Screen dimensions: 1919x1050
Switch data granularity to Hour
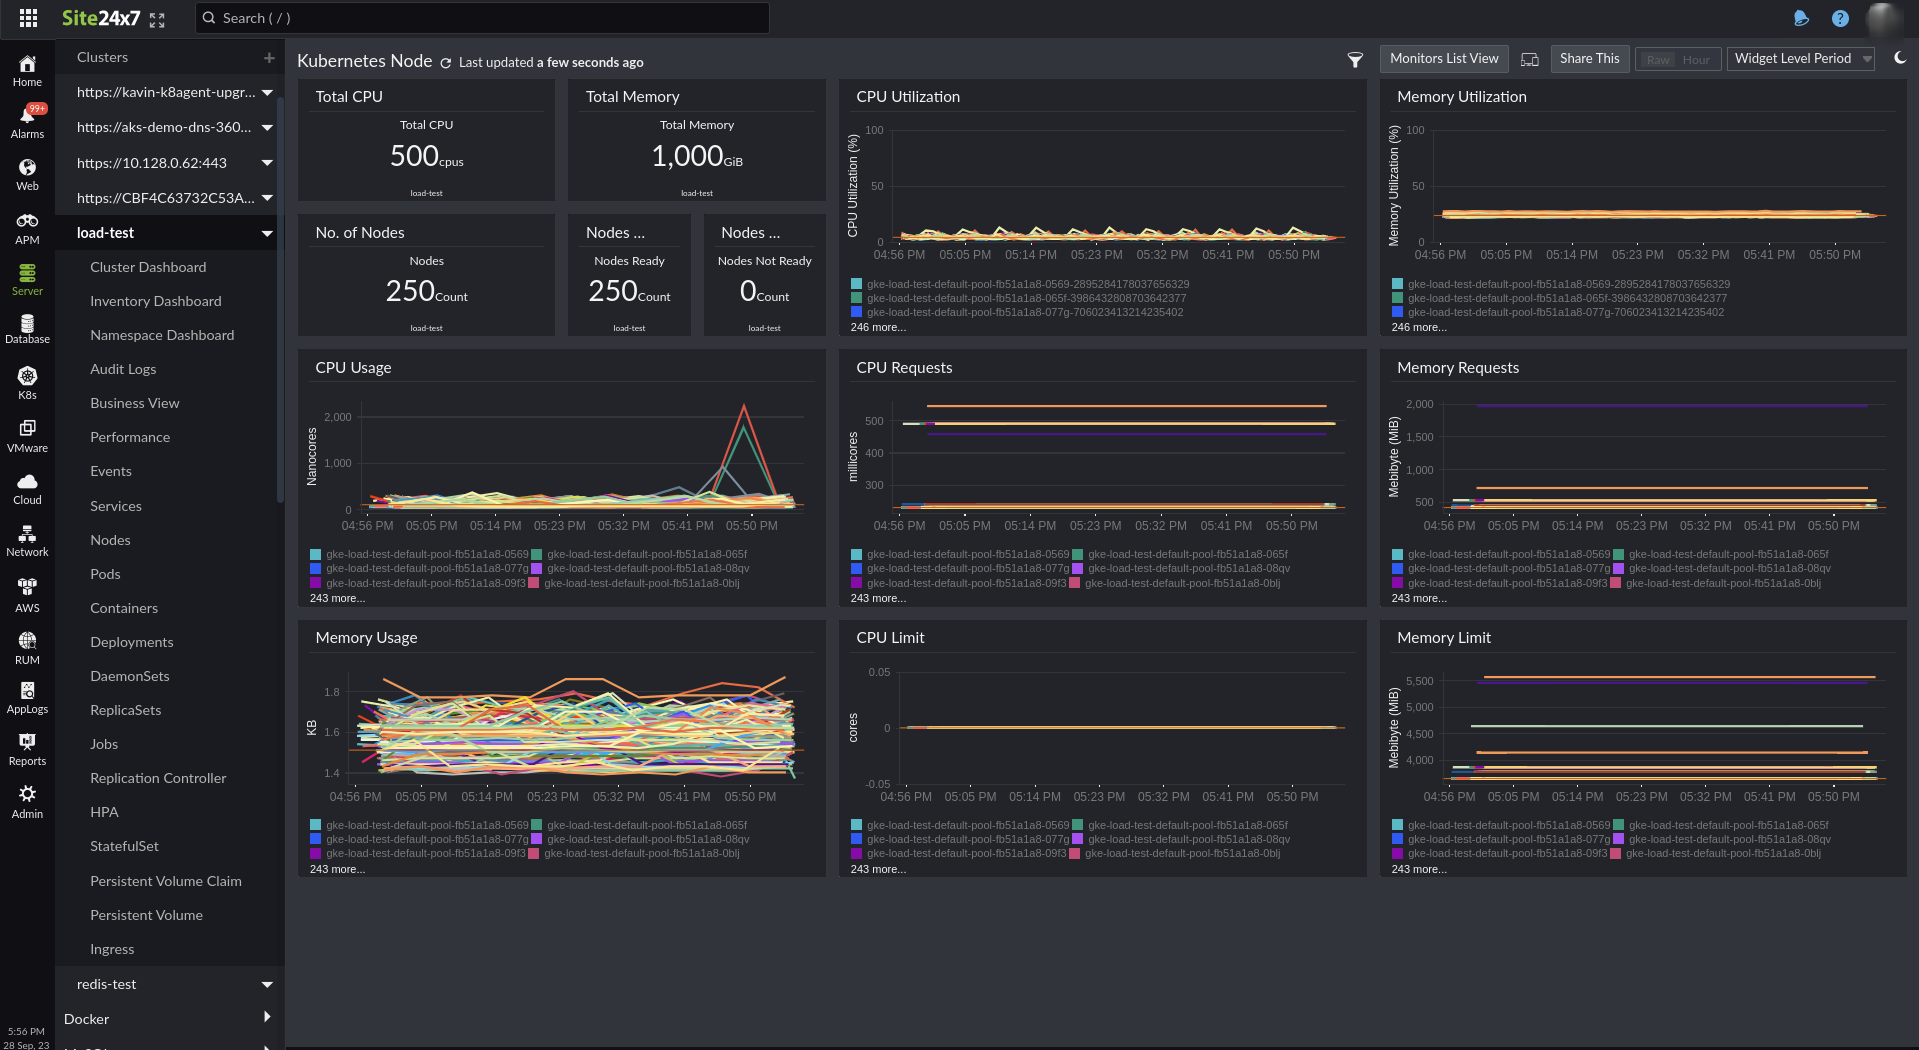click(1698, 59)
